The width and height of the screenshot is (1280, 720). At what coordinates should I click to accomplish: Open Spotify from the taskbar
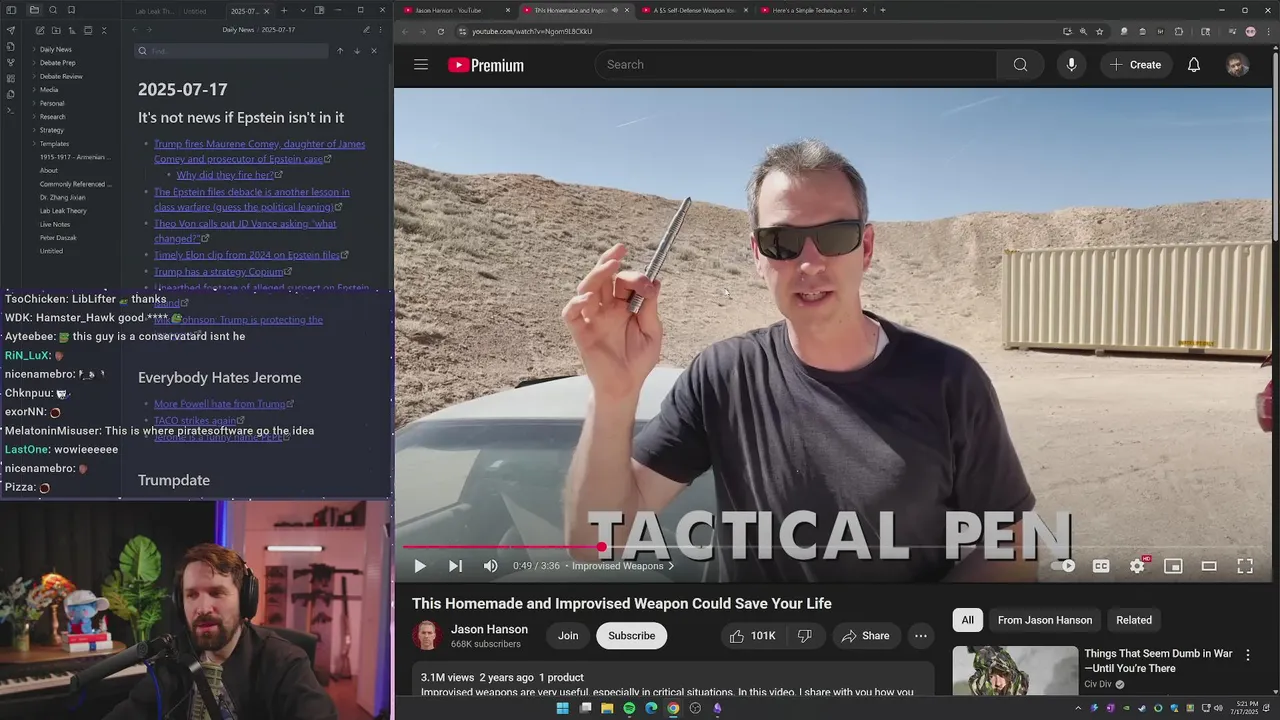point(629,708)
